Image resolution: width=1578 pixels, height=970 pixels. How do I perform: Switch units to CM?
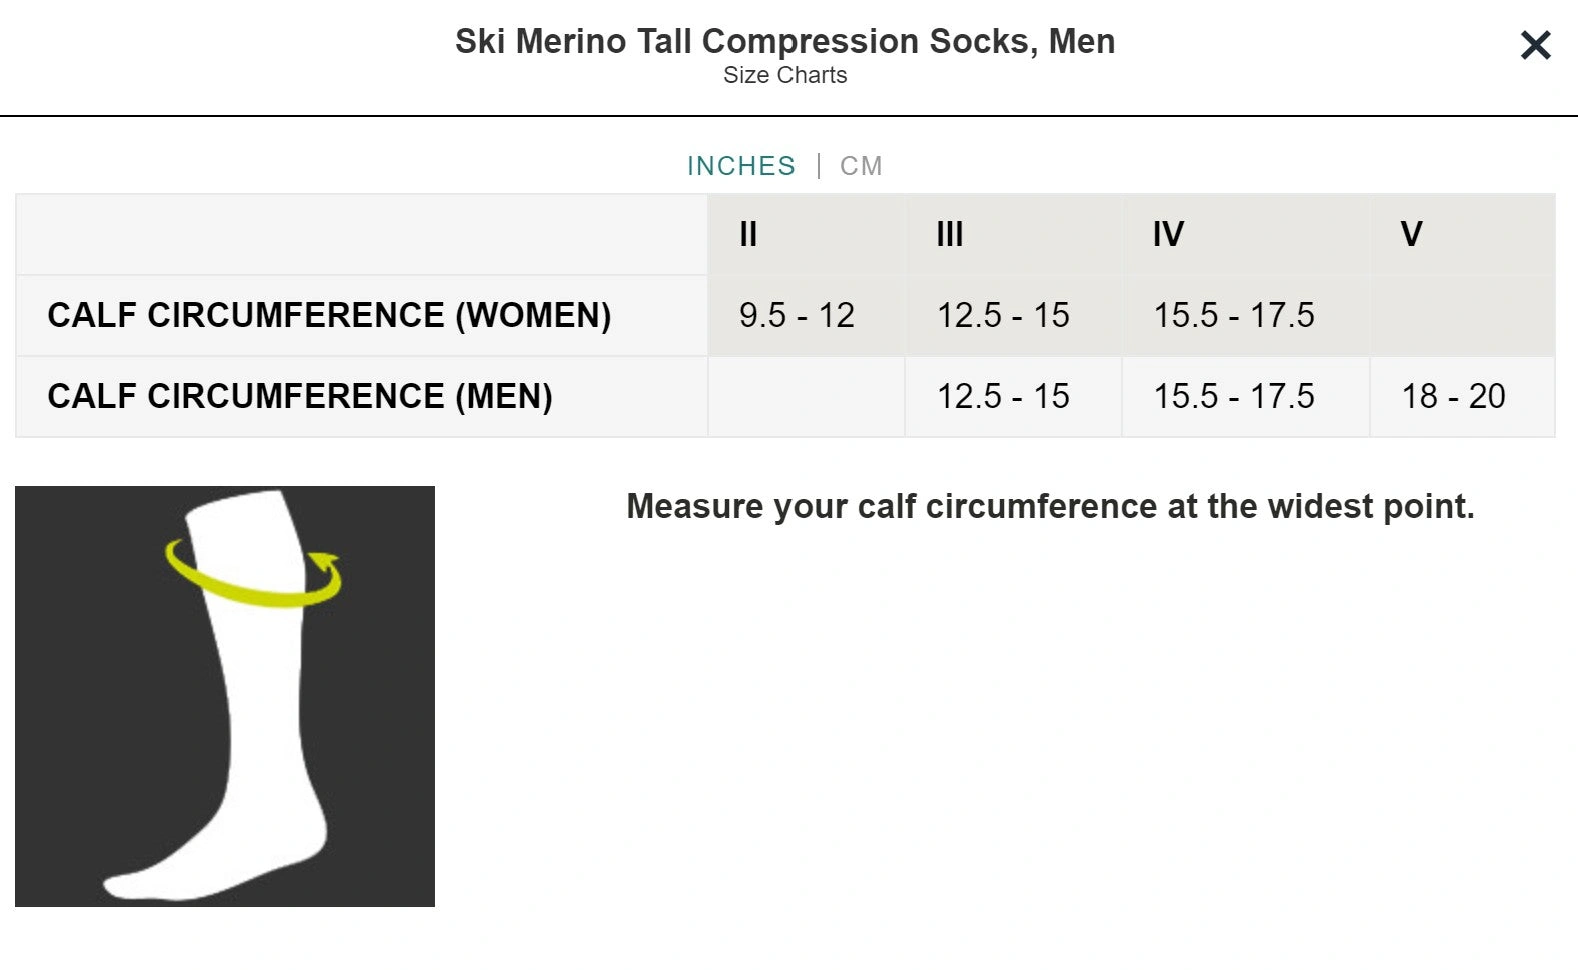pos(861,166)
